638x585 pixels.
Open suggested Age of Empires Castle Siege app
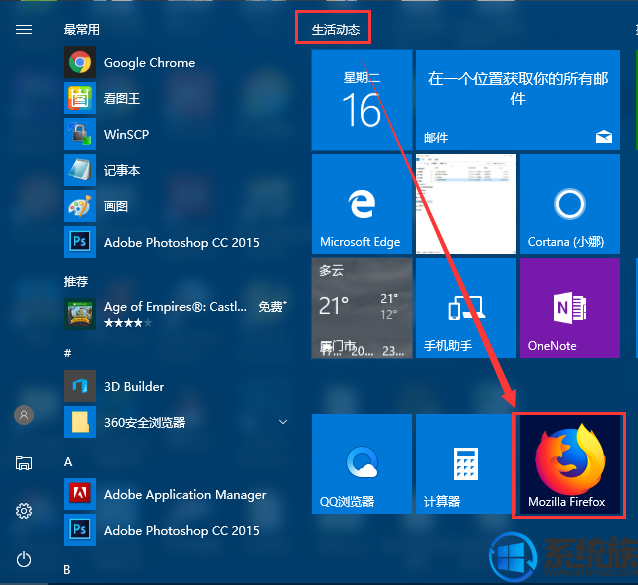177,314
